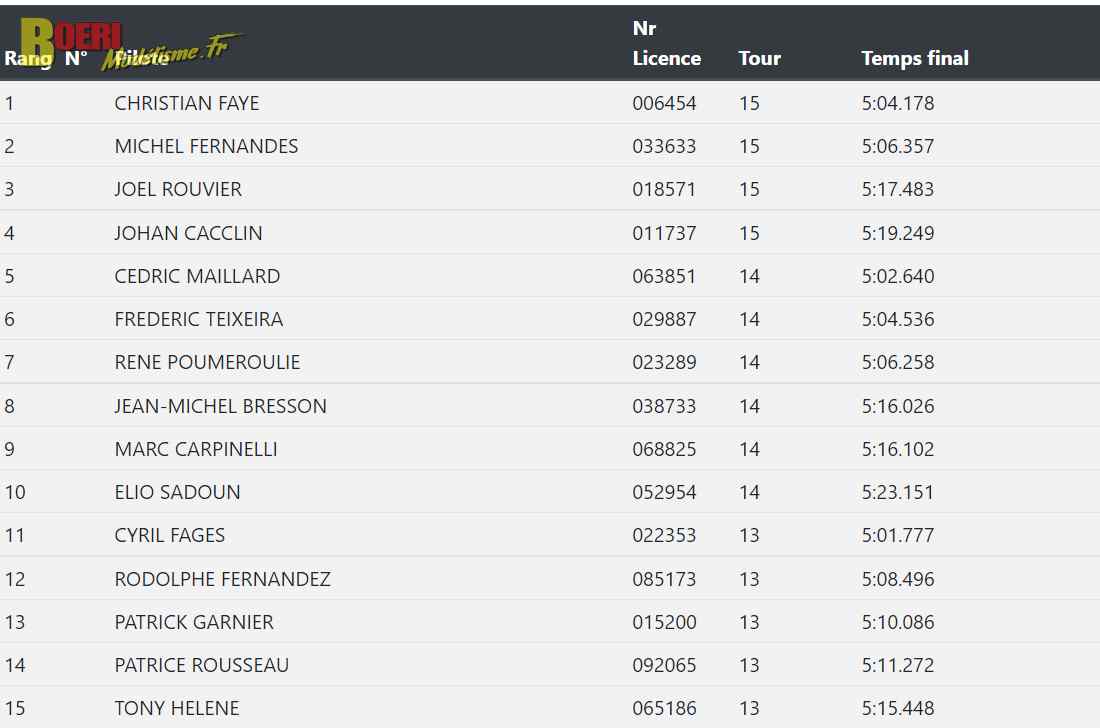Viewport: 1100px width, 728px height.
Task: Click FREDERIC TEIXEIRA's final time 5:04.536
Action: [x=898, y=319]
